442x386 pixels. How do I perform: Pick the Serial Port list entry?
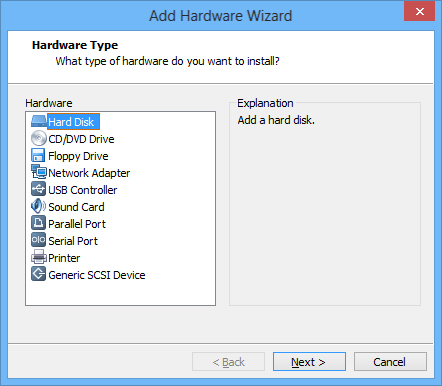click(73, 241)
